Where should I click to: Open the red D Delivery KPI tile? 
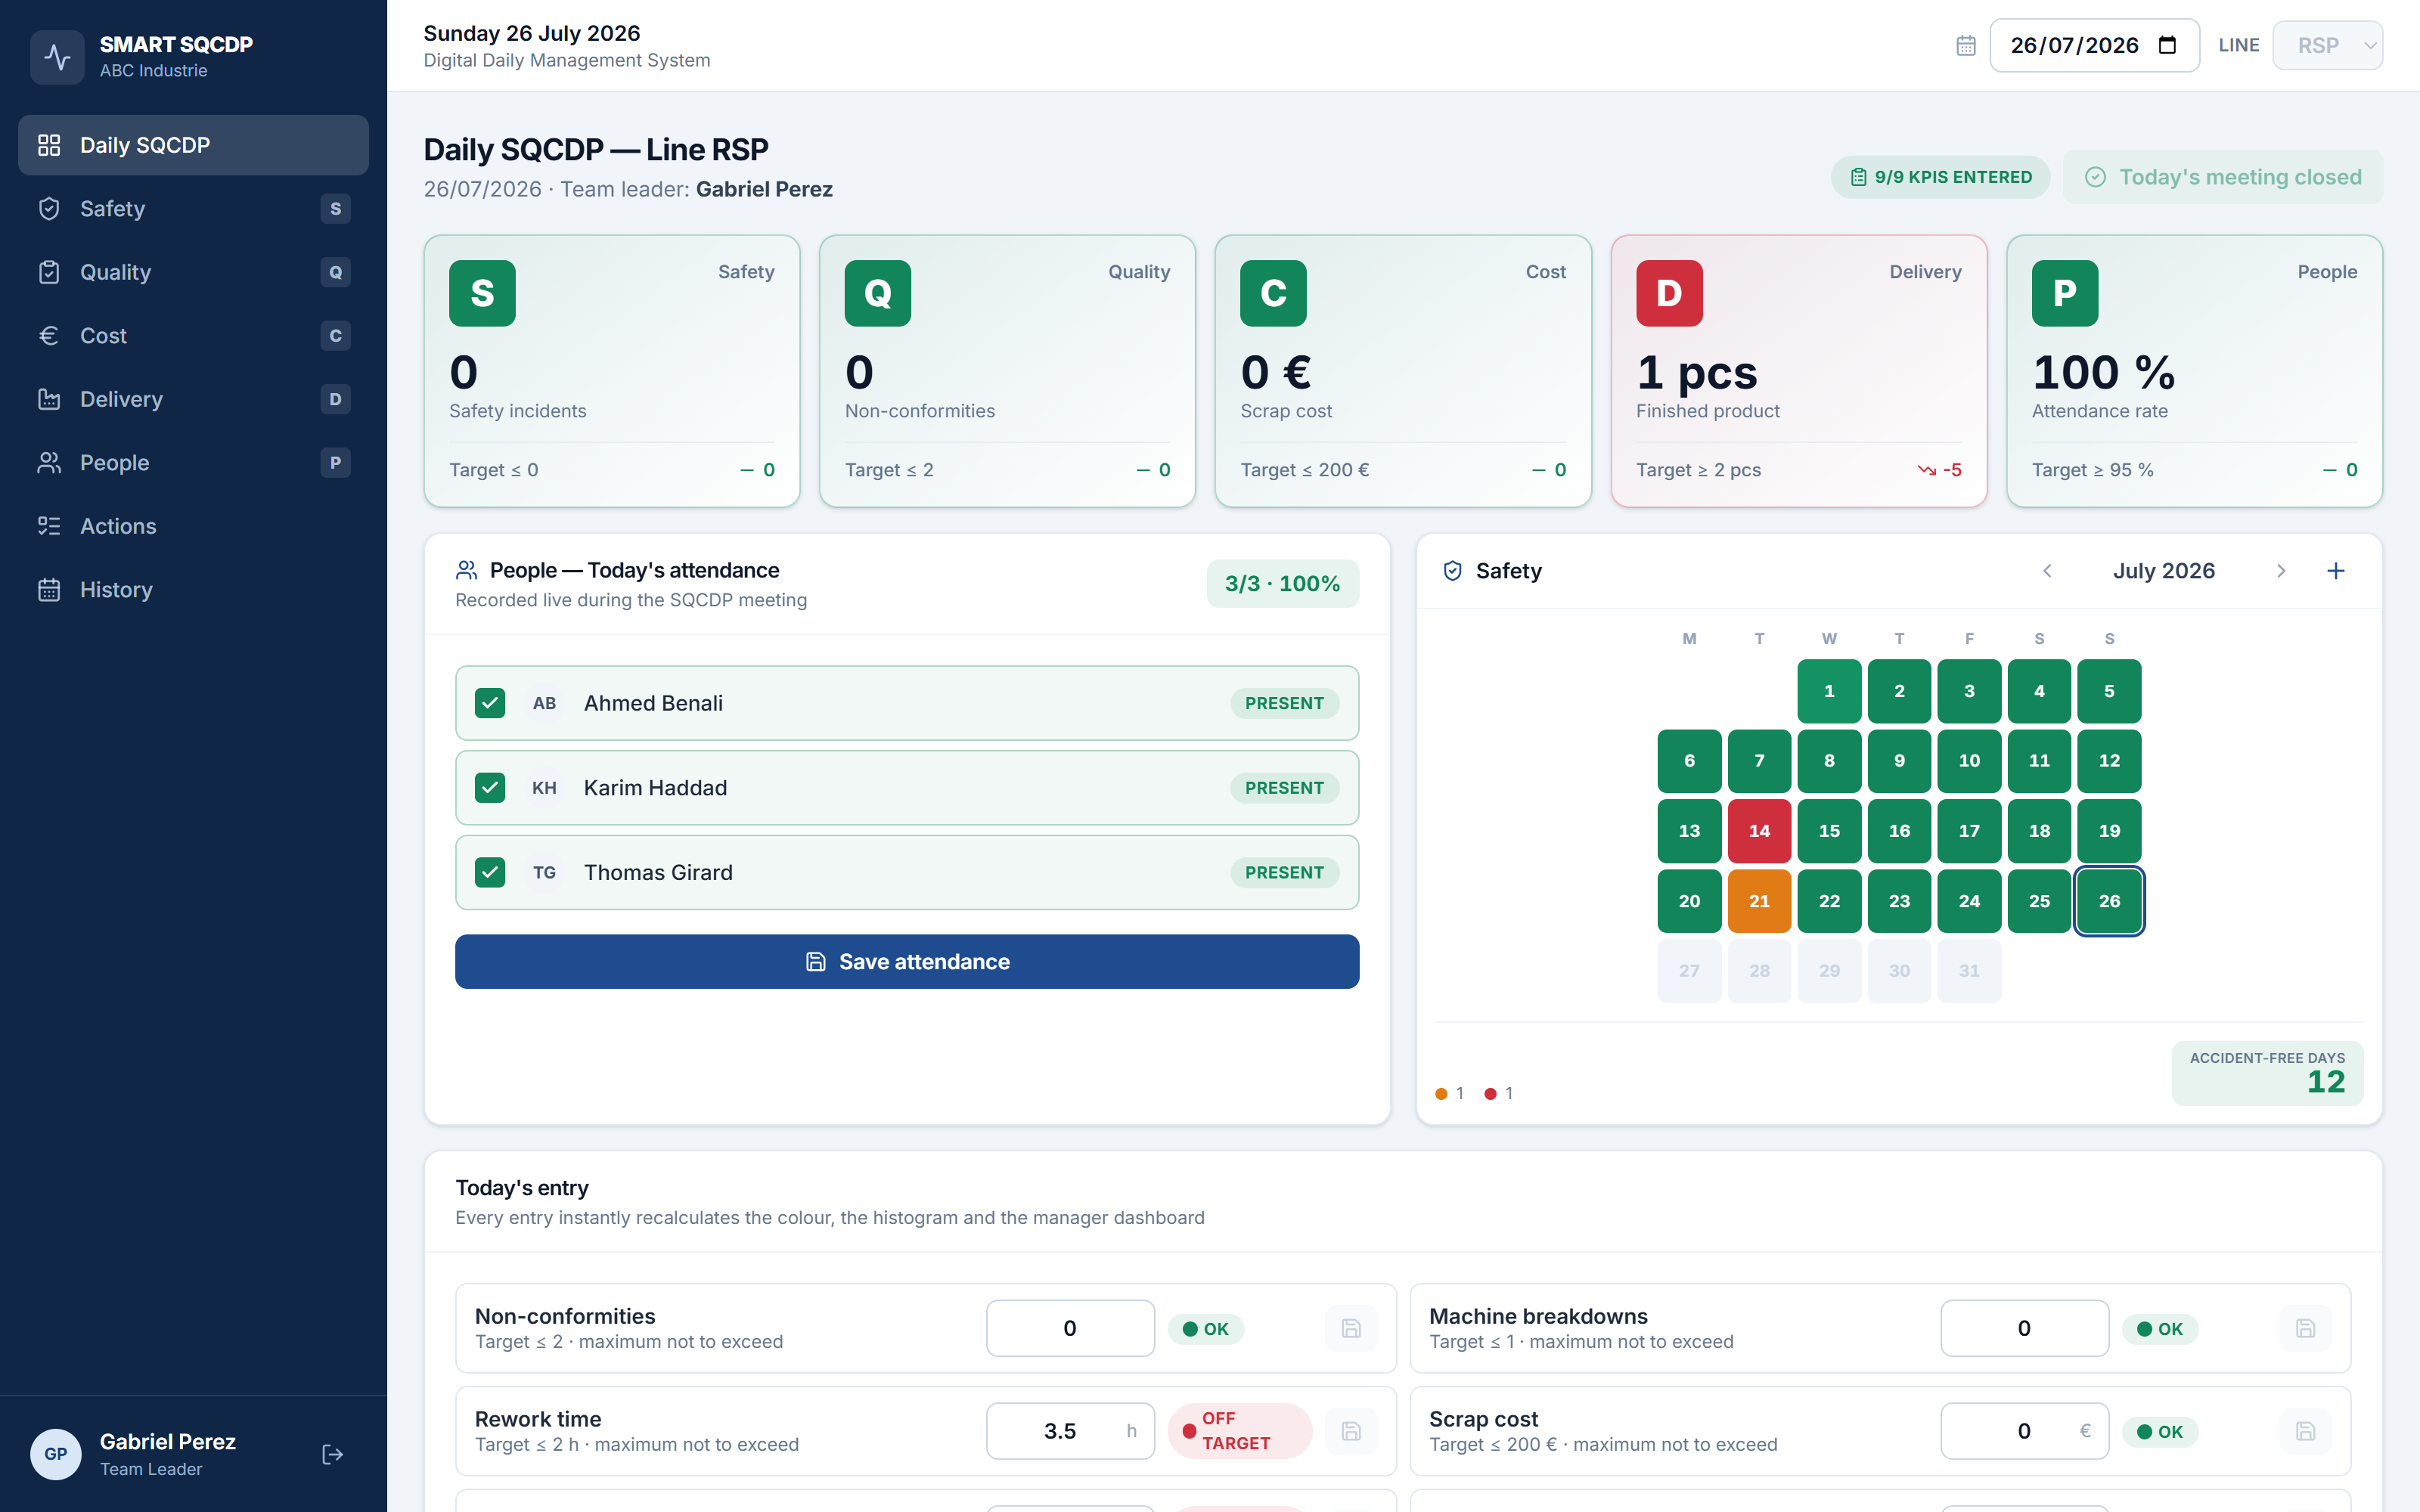tap(1799, 371)
